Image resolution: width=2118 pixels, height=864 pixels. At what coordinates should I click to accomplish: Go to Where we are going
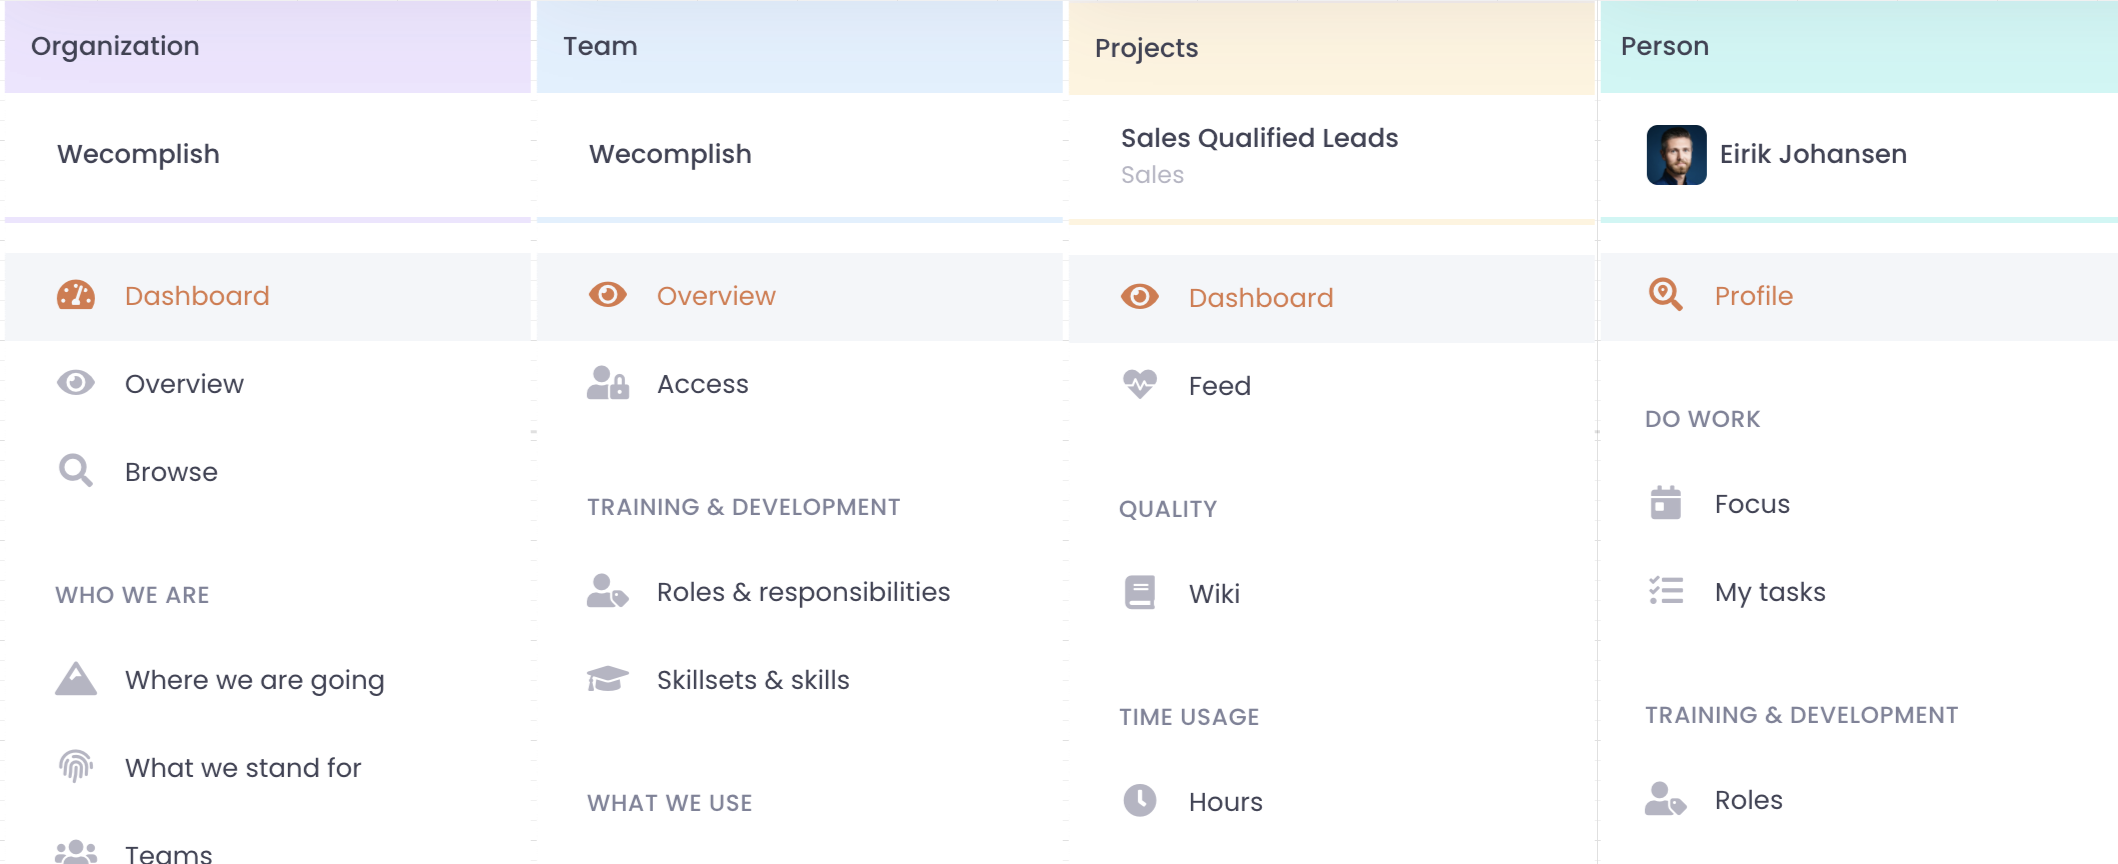(254, 680)
